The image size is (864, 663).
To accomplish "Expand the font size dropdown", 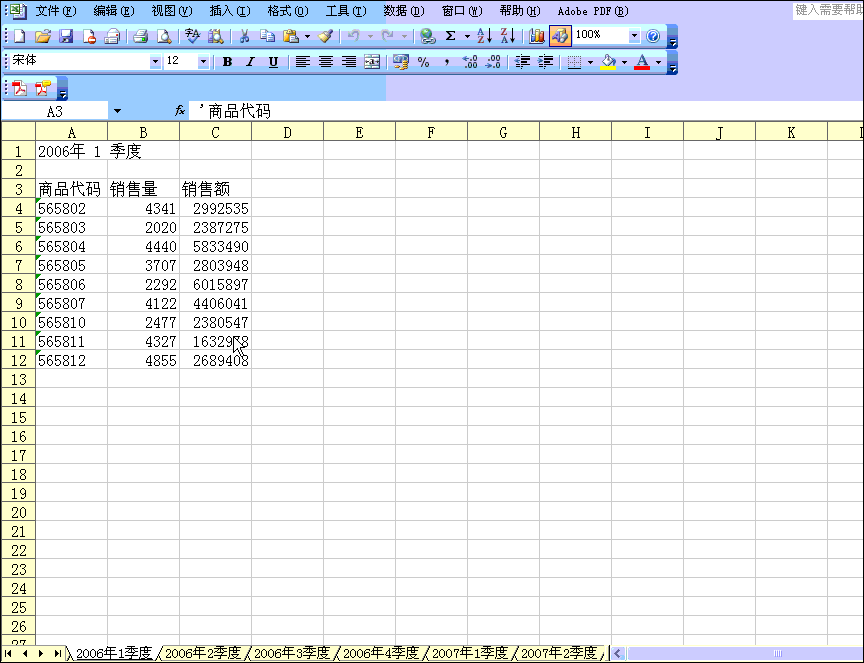I will point(203,62).
